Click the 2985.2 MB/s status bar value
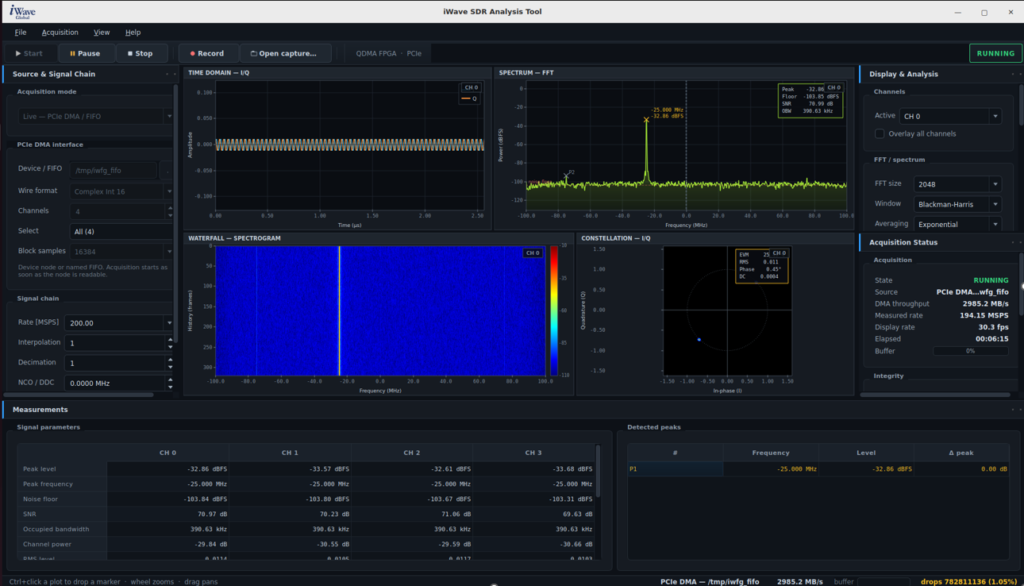This screenshot has height=586, width=1024. (800, 581)
